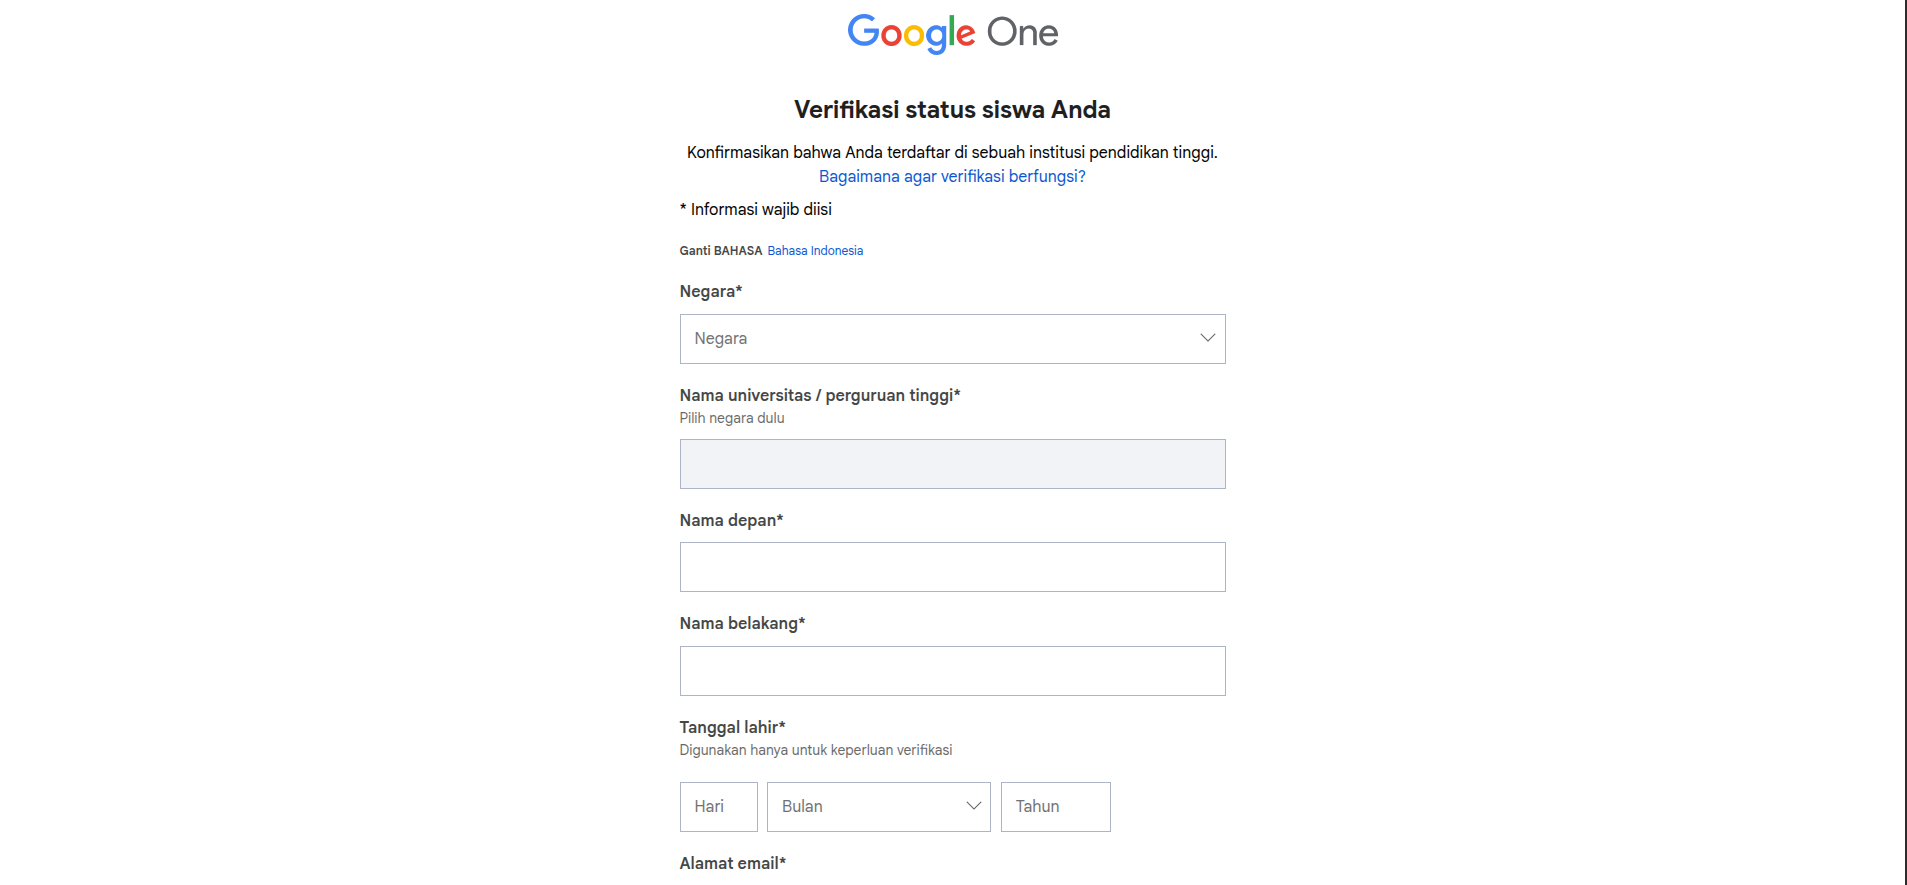This screenshot has width=1907, height=885.
Task: Open the 'Bagaimana agar verifikasi berfungsi?' link
Action: click(952, 177)
